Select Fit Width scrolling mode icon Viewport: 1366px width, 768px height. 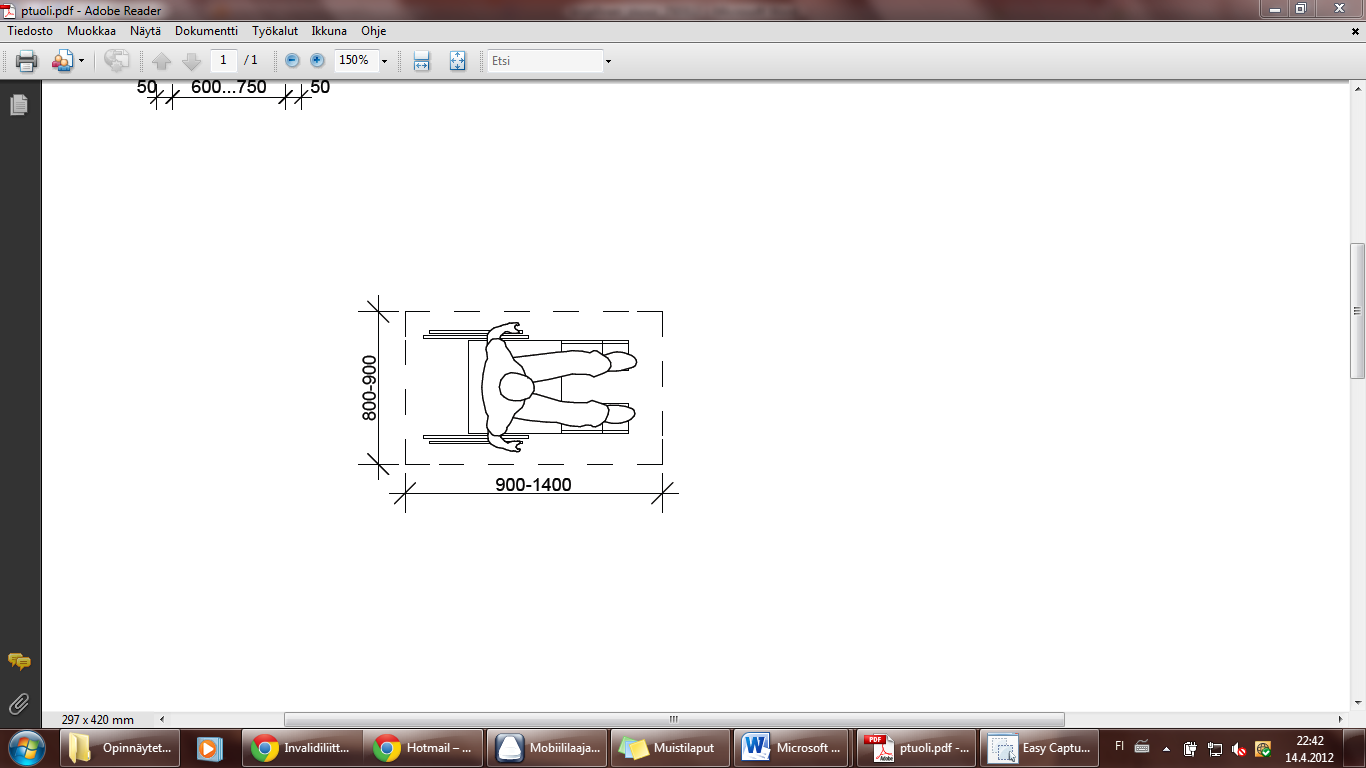click(x=422, y=61)
